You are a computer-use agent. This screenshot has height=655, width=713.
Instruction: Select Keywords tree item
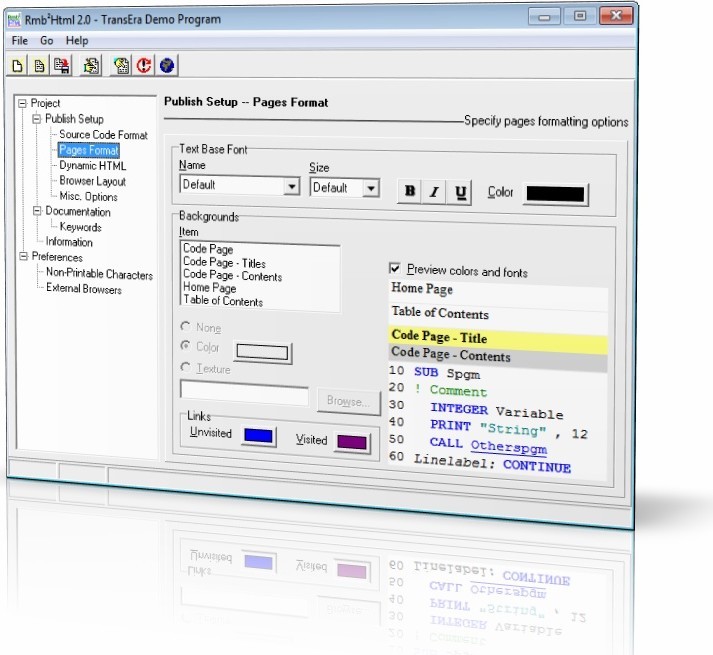(x=80, y=227)
